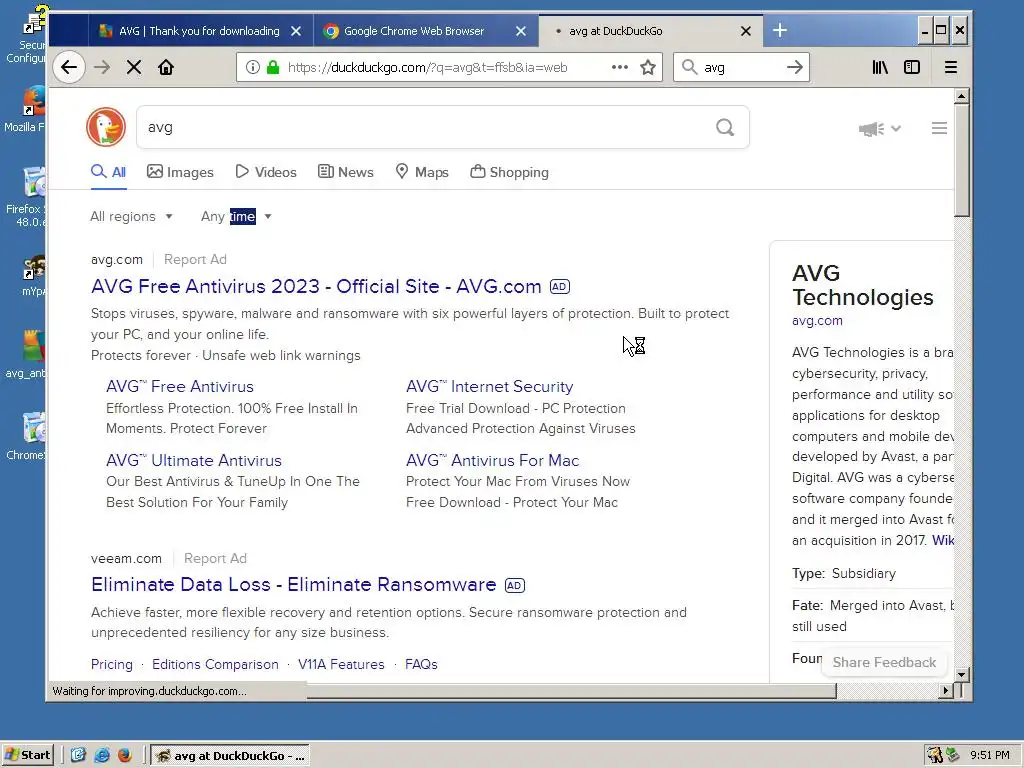The width and height of the screenshot is (1024, 768).
Task: Switch to Videos results
Action: pyautogui.click(x=266, y=172)
